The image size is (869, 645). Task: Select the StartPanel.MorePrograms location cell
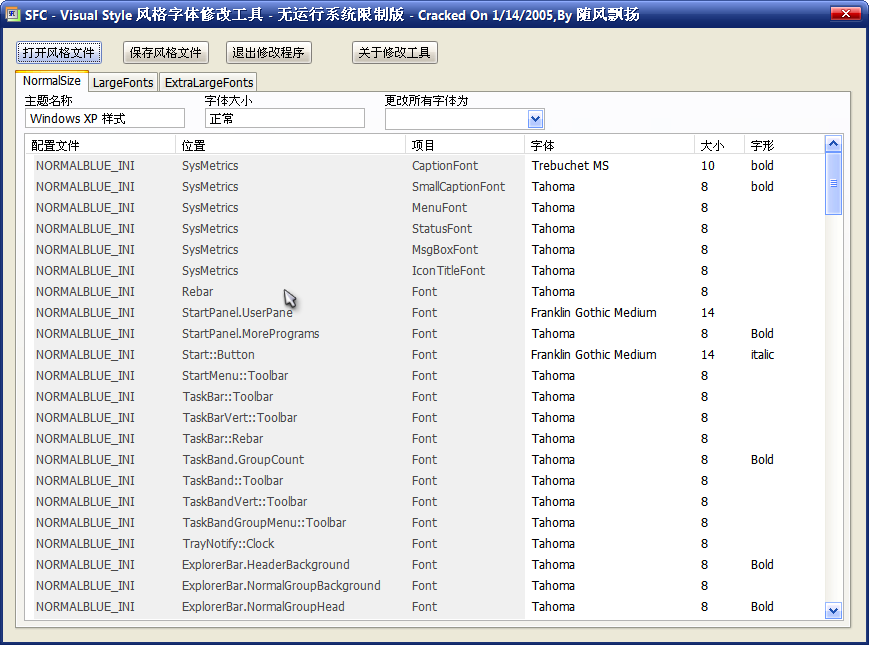[251, 334]
